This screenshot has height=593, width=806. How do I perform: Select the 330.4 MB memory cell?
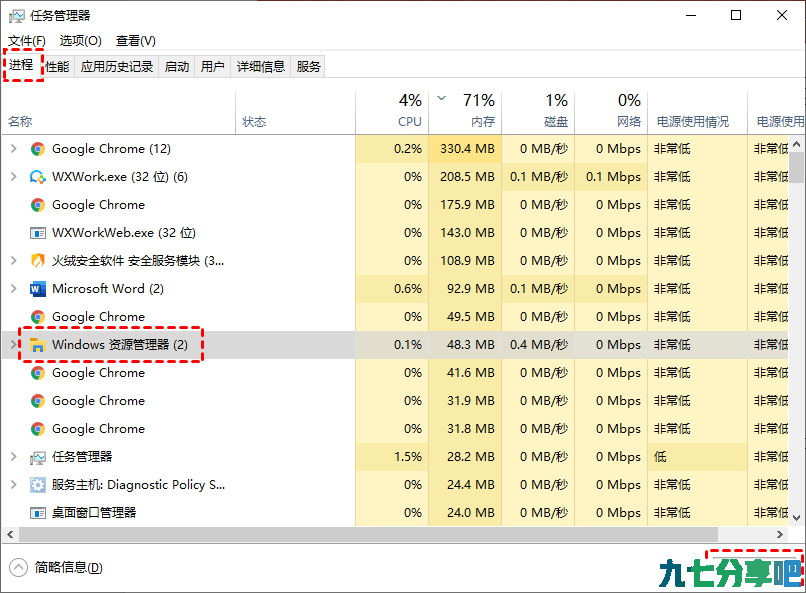pos(465,149)
